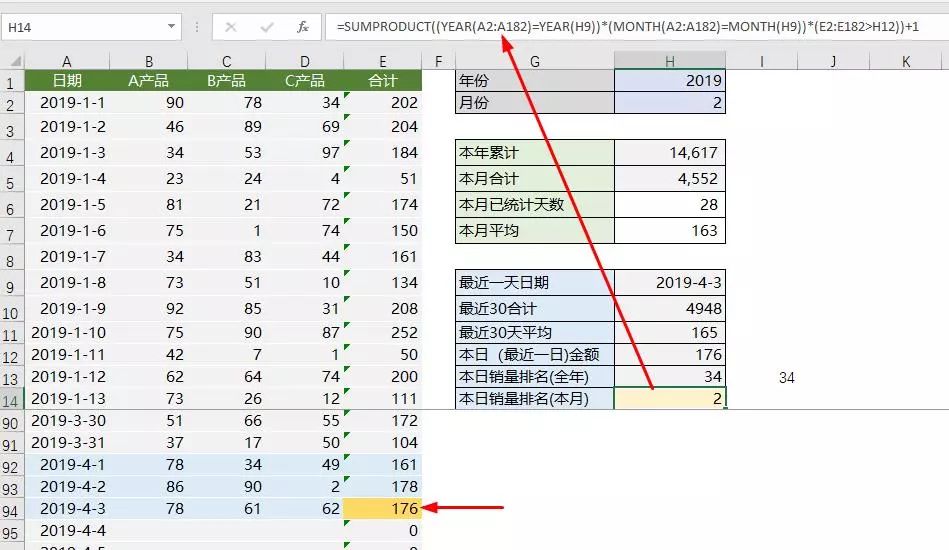Image resolution: width=949 pixels, height=550 pixels.
Task: Select column E header
Action: tap(383, 61)
